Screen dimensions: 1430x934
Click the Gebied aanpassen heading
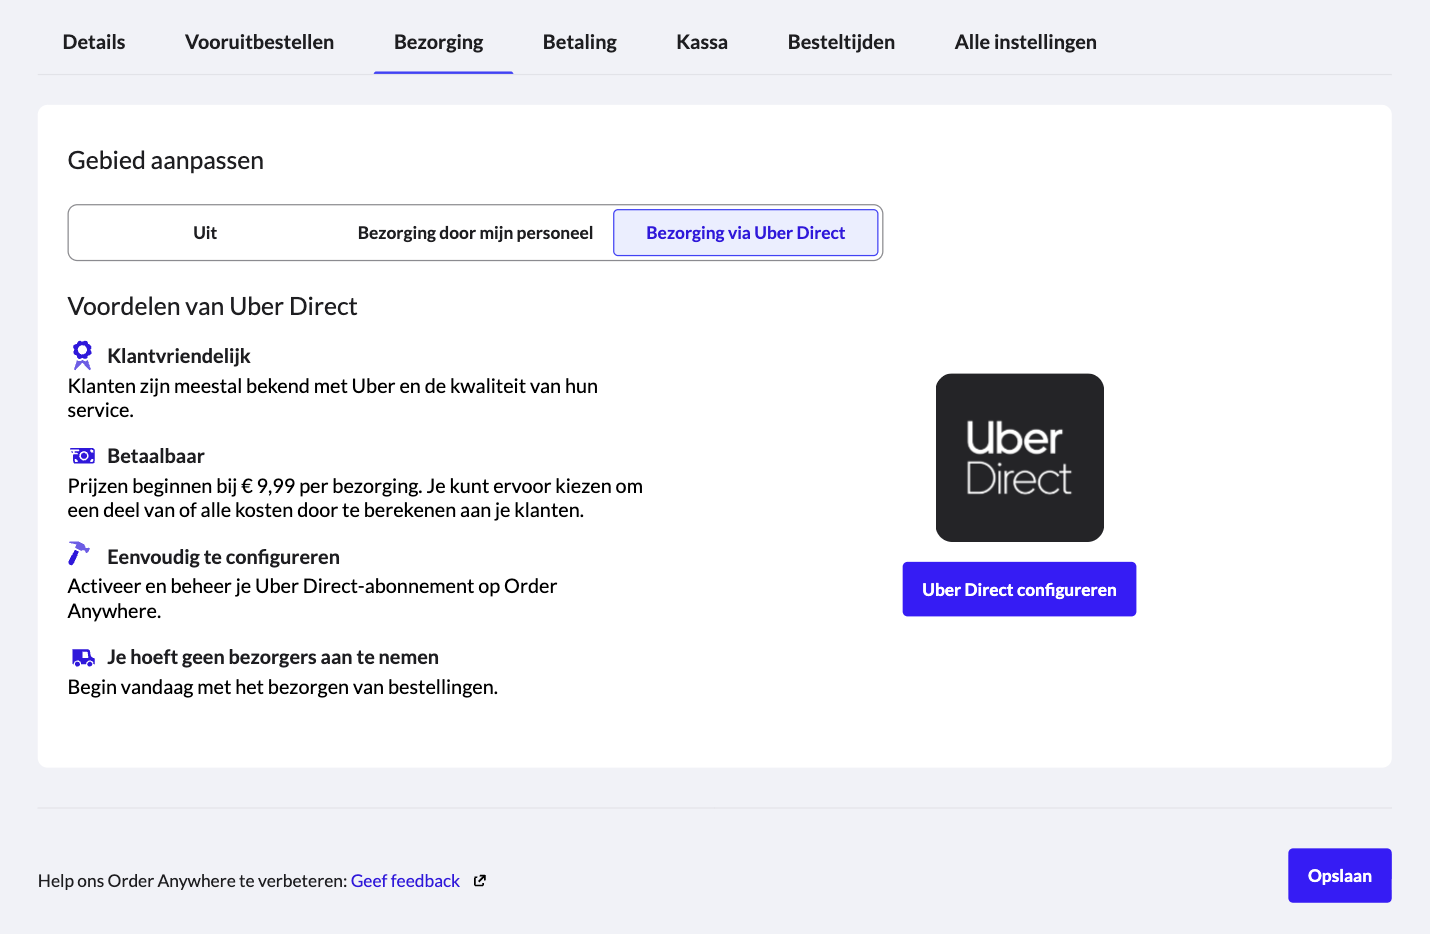coord(166,161)
